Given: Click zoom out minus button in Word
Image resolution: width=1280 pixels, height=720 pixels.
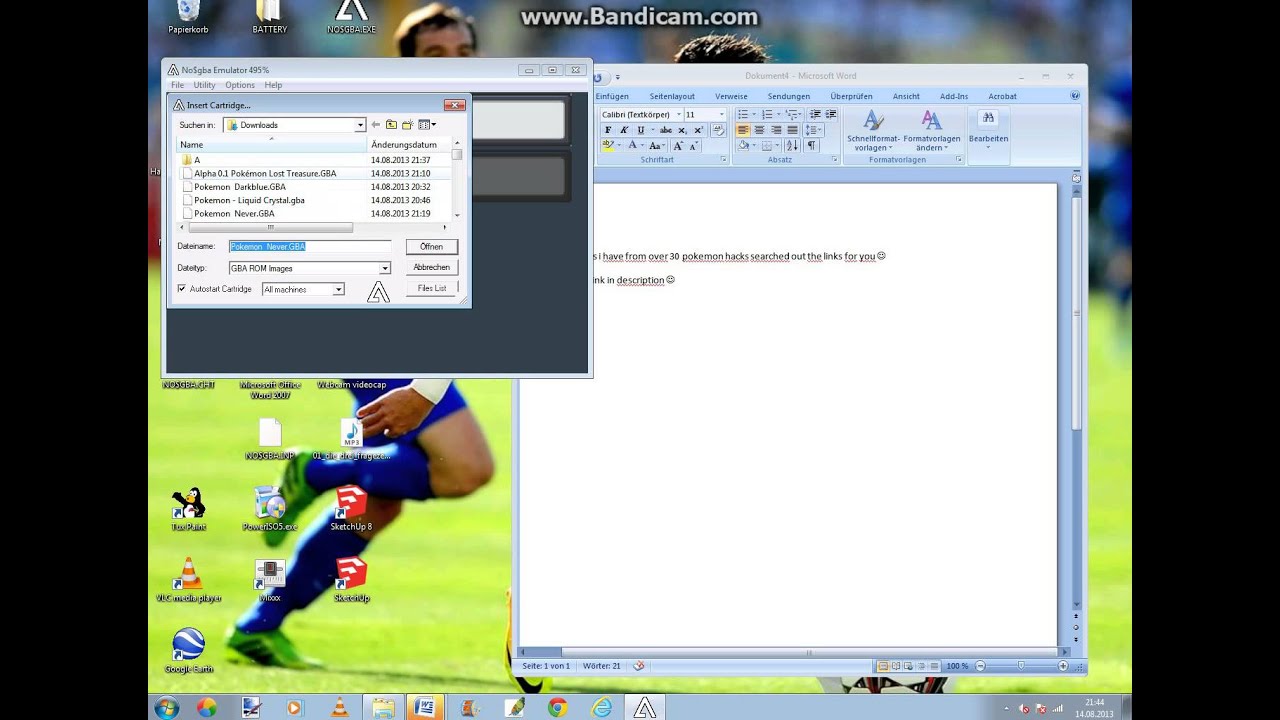Looking at the screenshot, I should 980,666.
